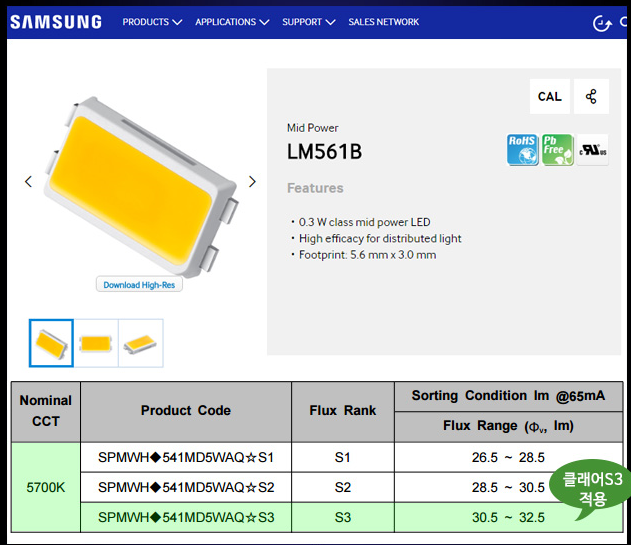Select the first angled LED thumbnail
This screenshot has width=631, height=545.
(51, 343)
